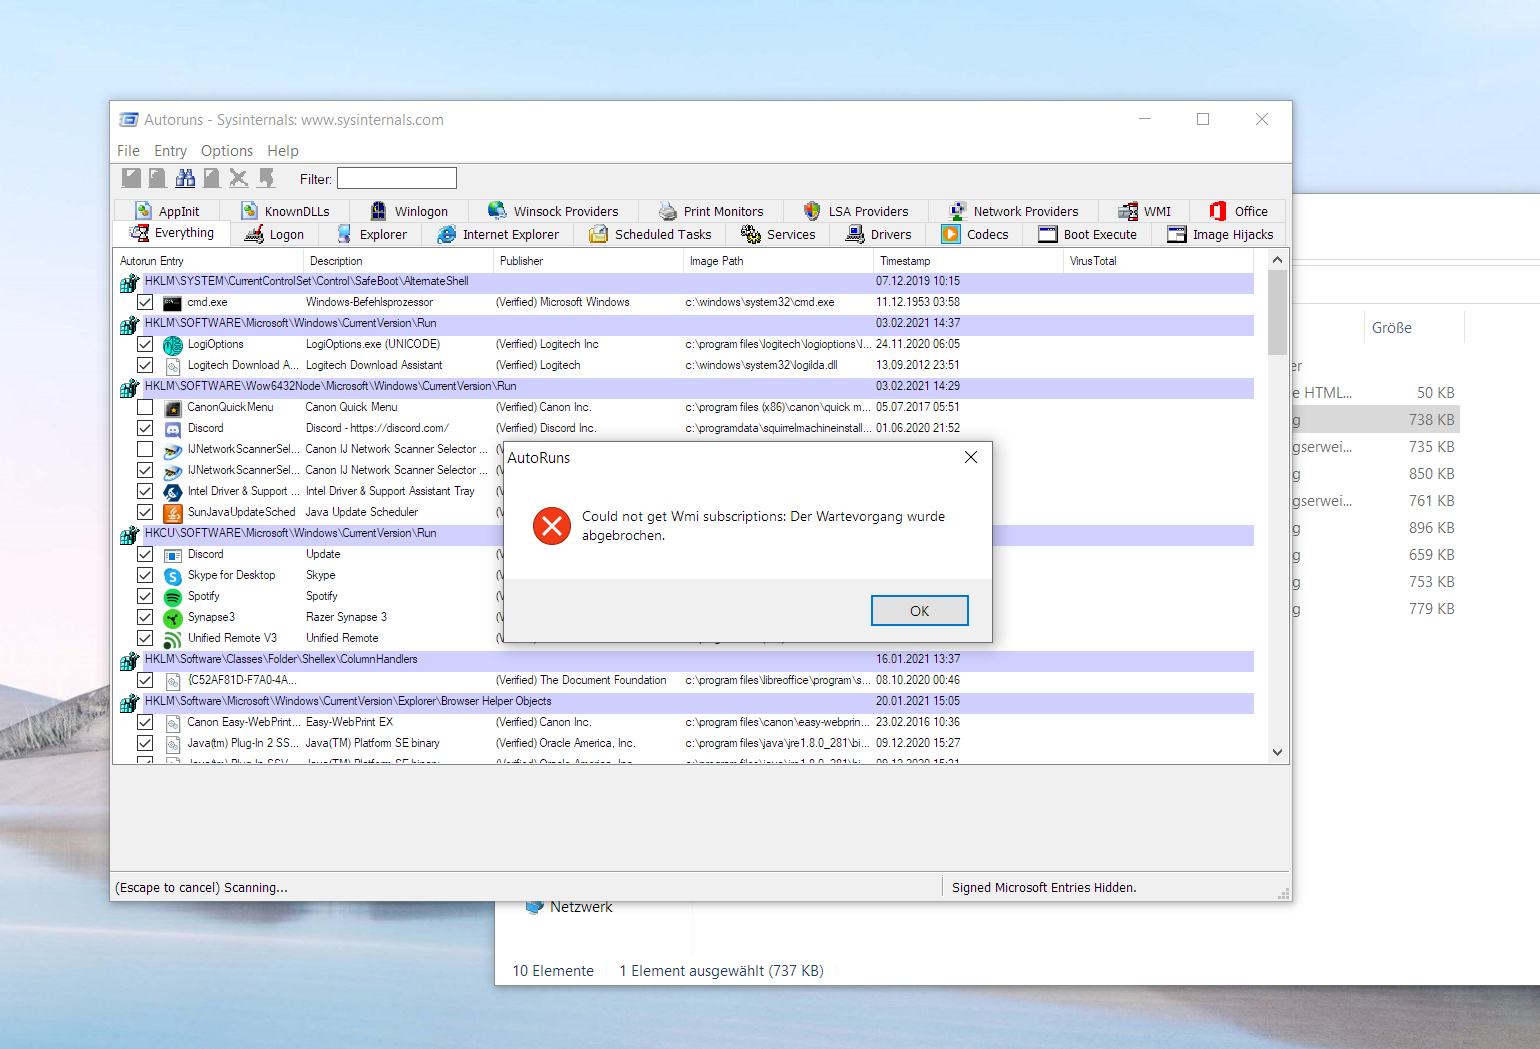1540x1049 pixels.
Task: Click the Autoruns title bar app icon
Action: (128, 120)
